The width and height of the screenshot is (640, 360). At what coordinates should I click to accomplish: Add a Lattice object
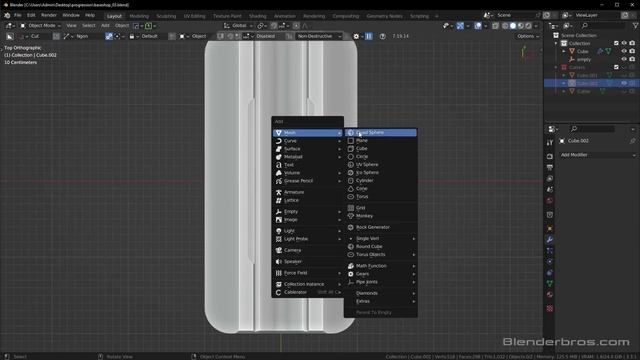tap(308, 200)
